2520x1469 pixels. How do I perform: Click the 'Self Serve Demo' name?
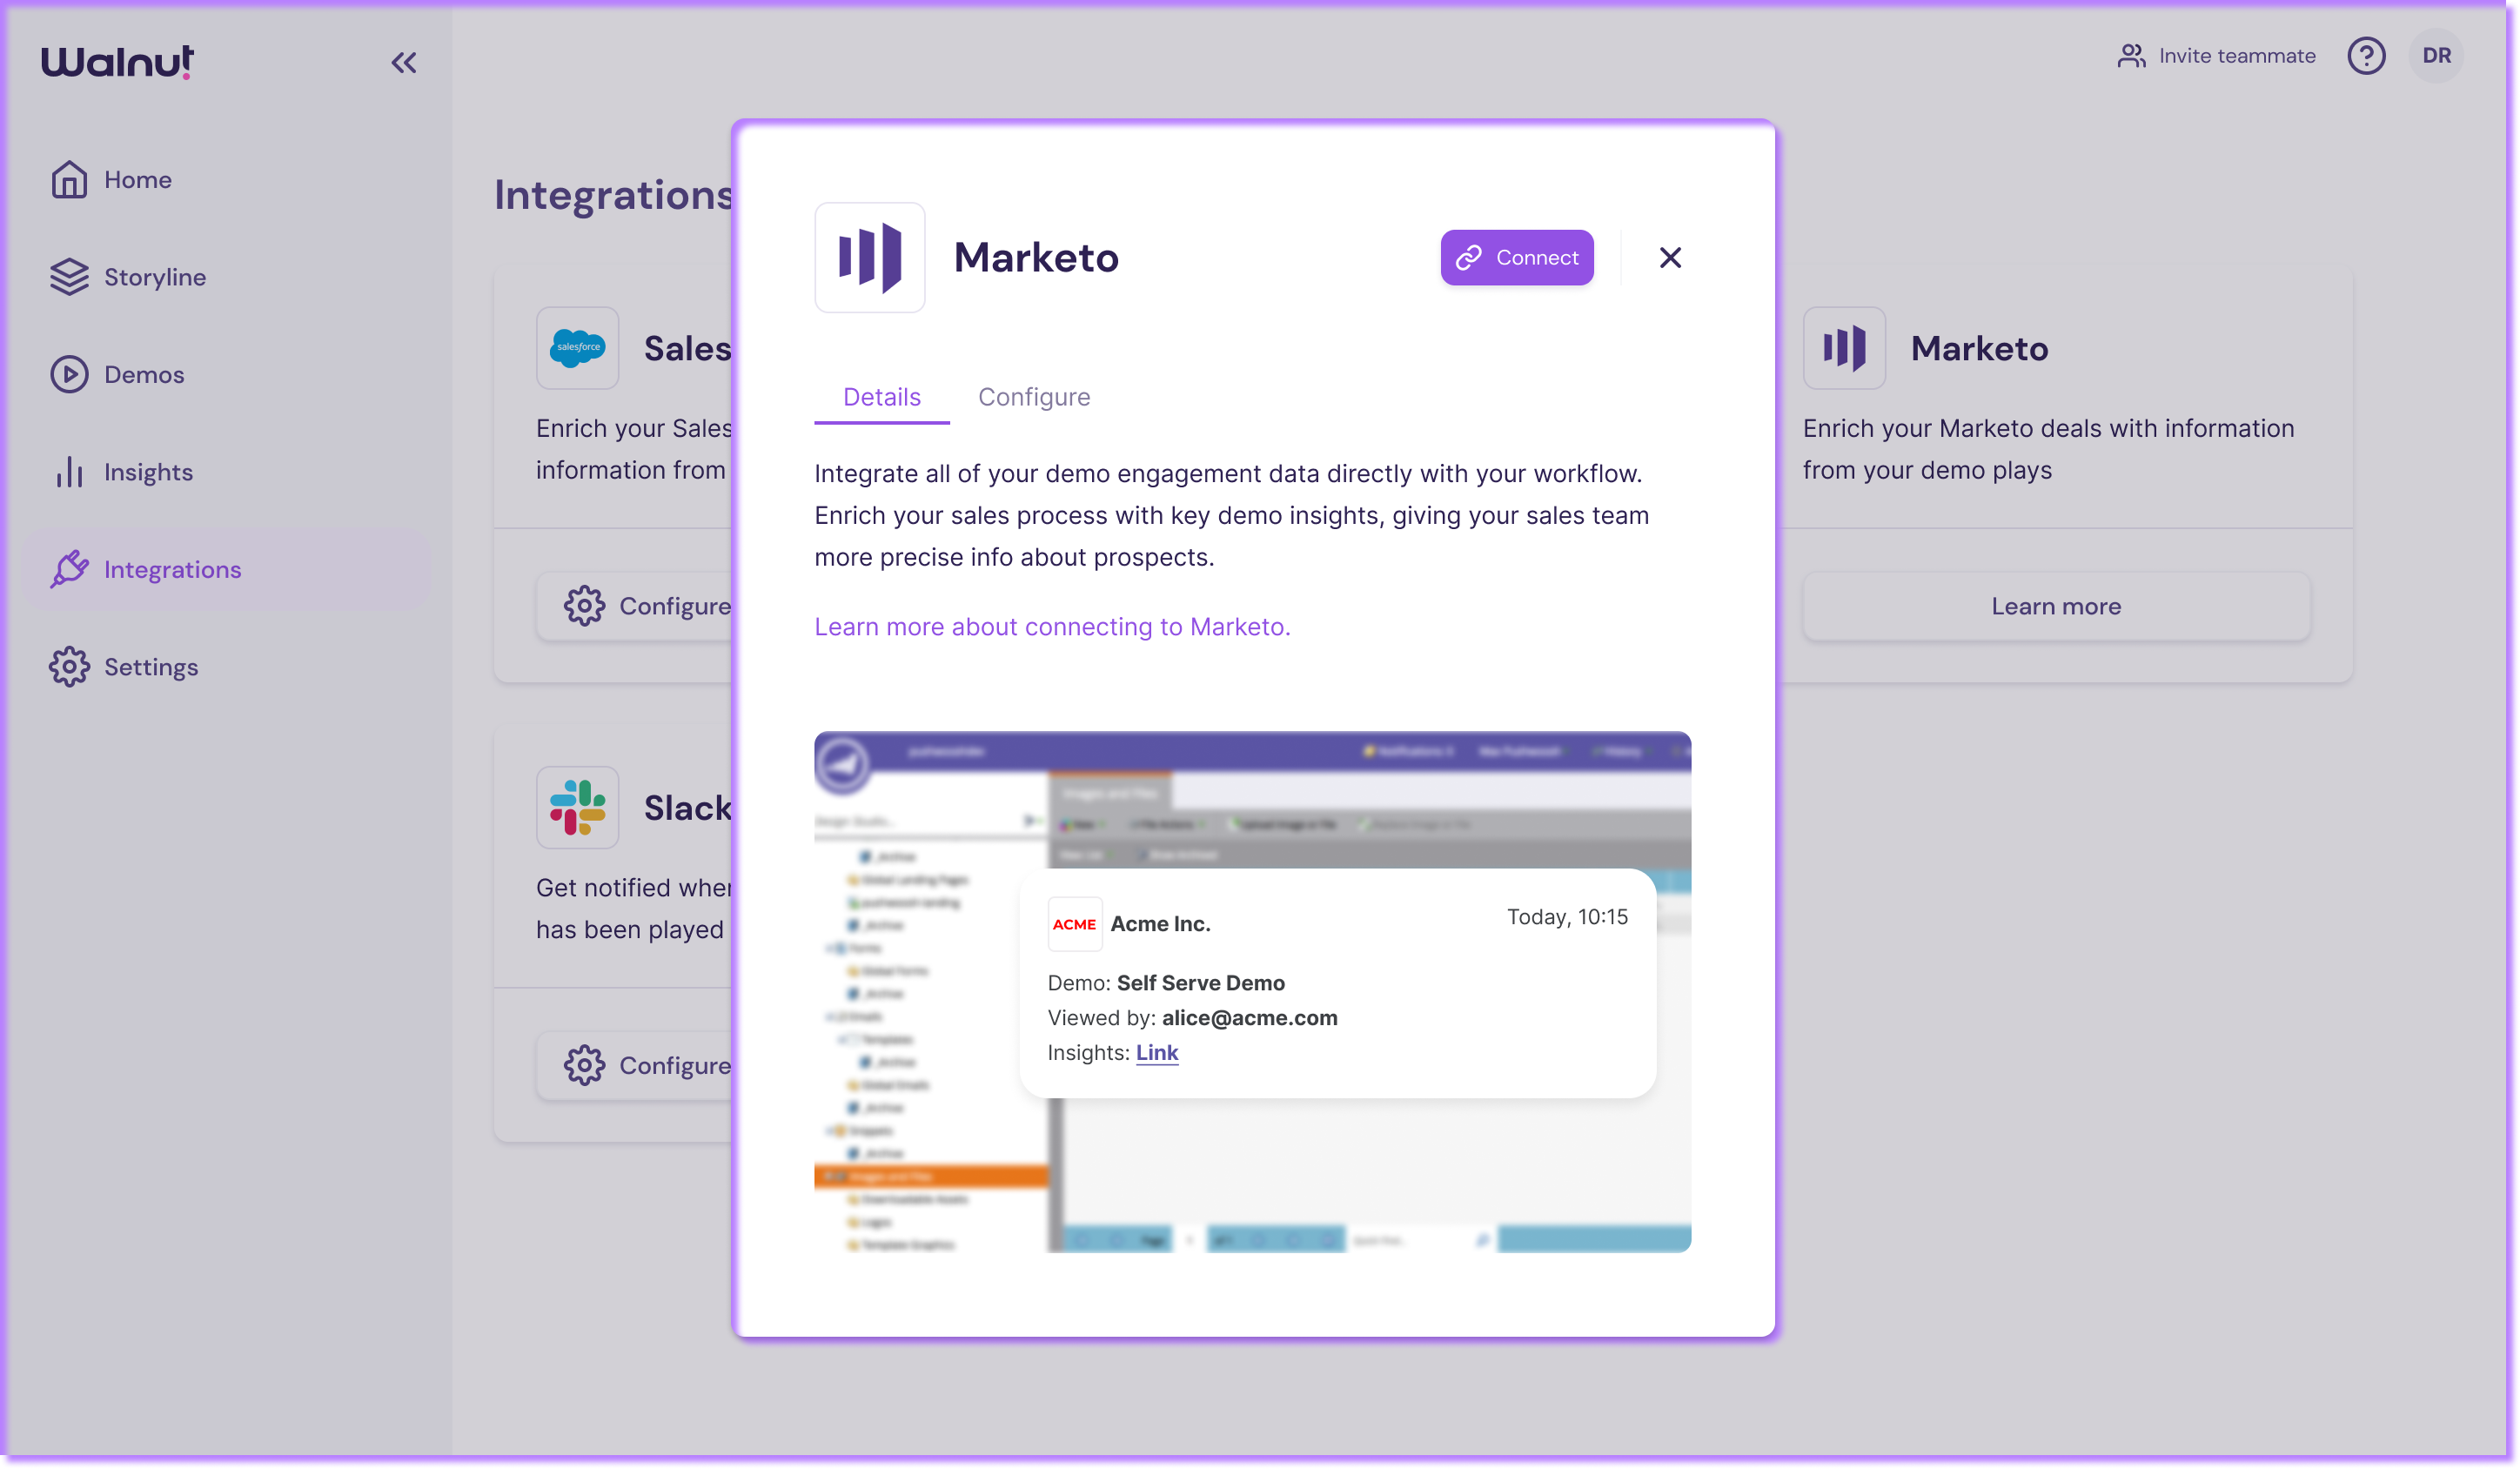1200,983
